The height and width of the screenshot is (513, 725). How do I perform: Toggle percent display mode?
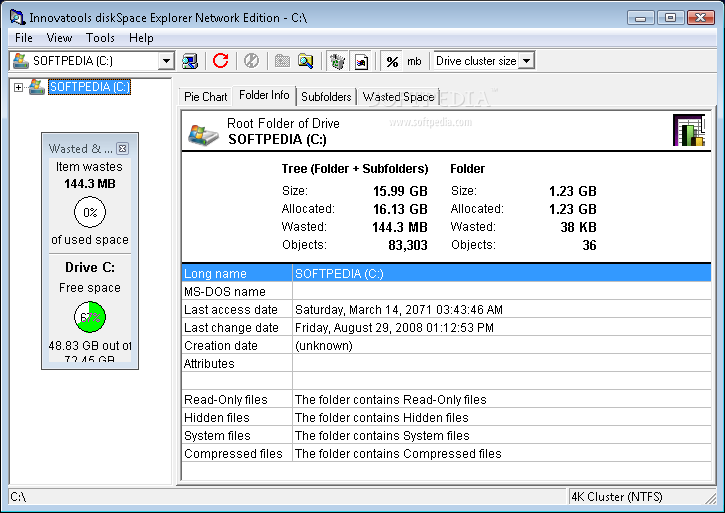392,61
